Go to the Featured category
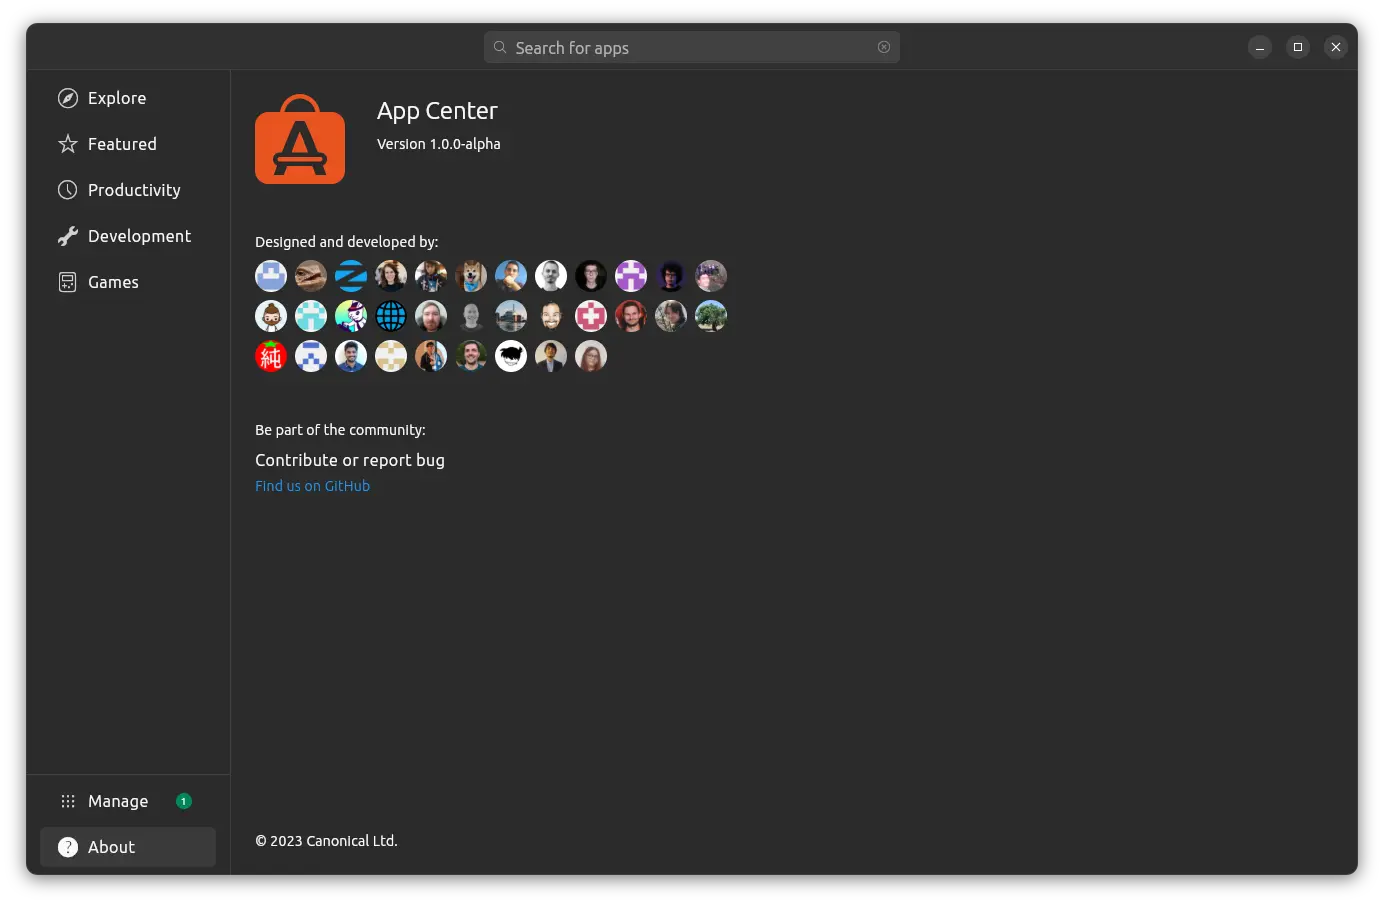 click(128, 144)
